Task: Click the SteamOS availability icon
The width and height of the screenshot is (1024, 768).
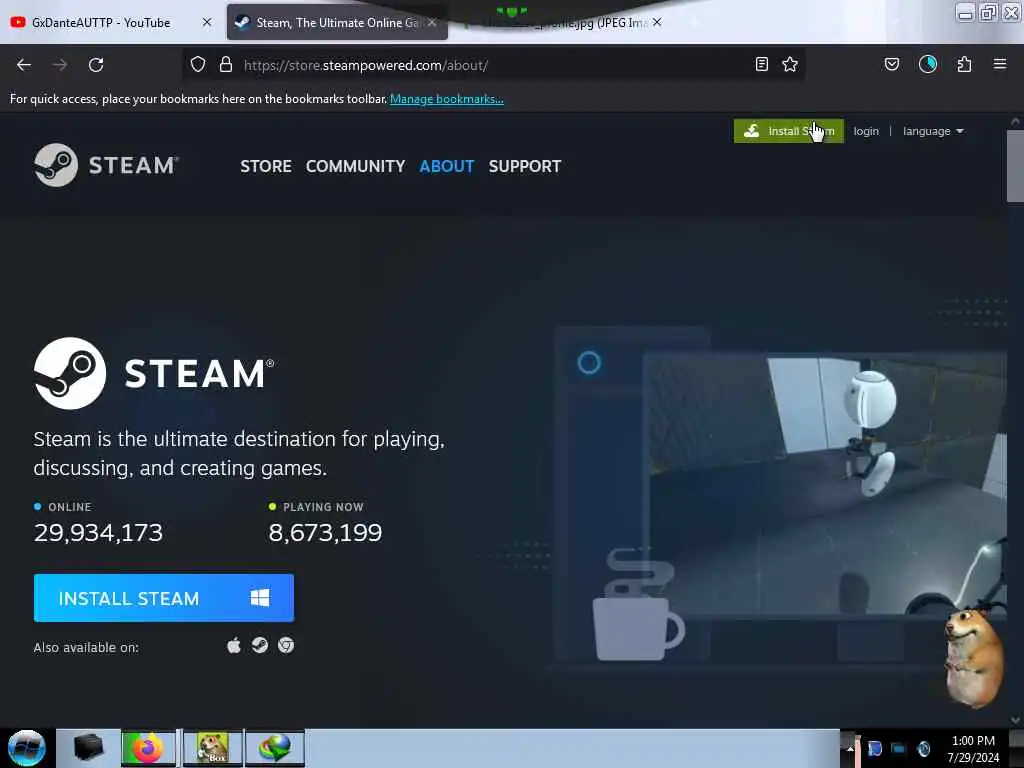Action: coord(260,646)
